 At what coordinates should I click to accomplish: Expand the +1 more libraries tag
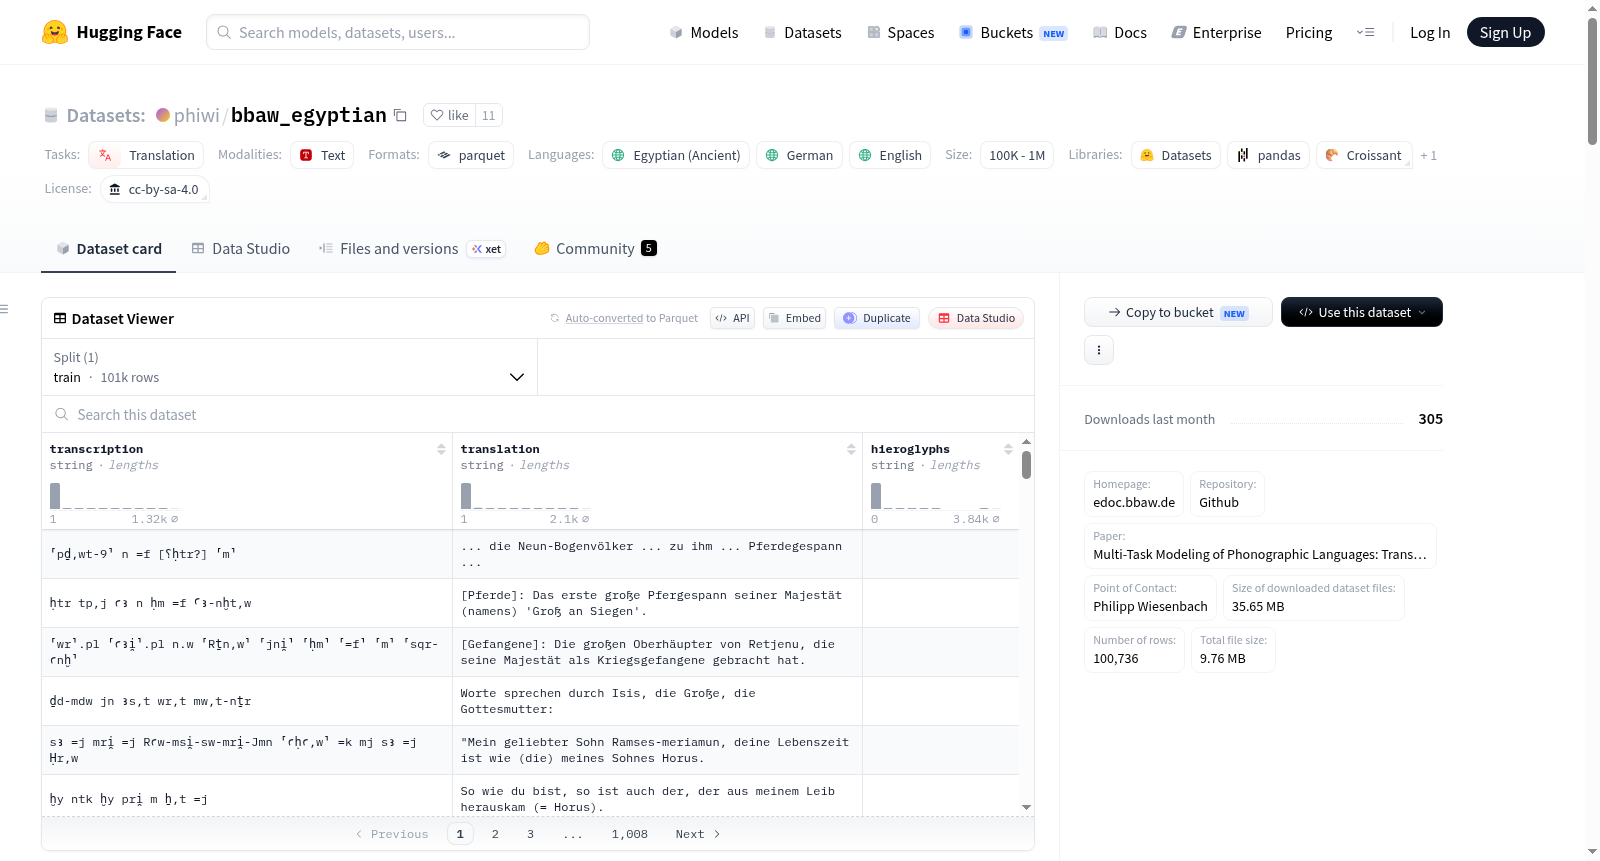click(x=1429, y=155)
